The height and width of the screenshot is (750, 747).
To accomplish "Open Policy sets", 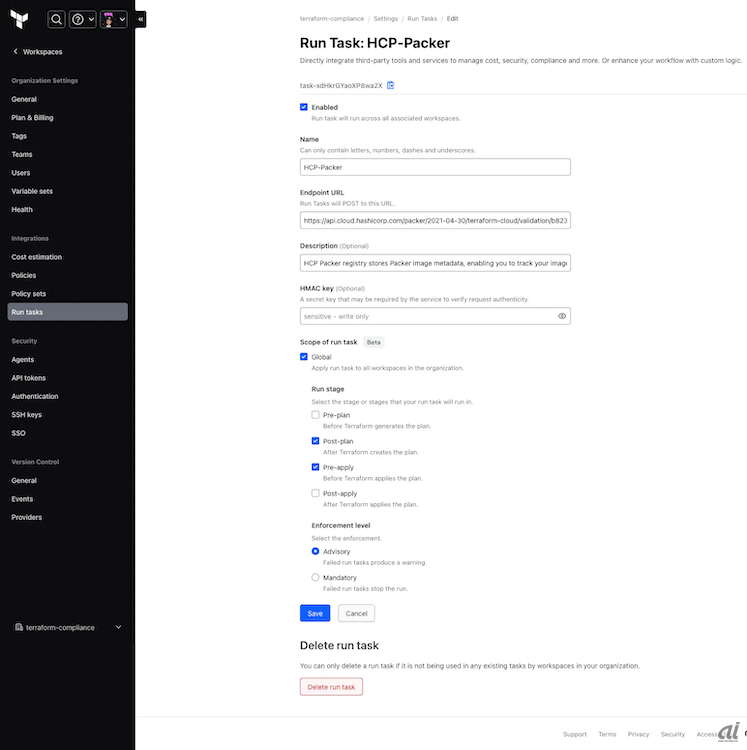I will click(x=29, y=294).
